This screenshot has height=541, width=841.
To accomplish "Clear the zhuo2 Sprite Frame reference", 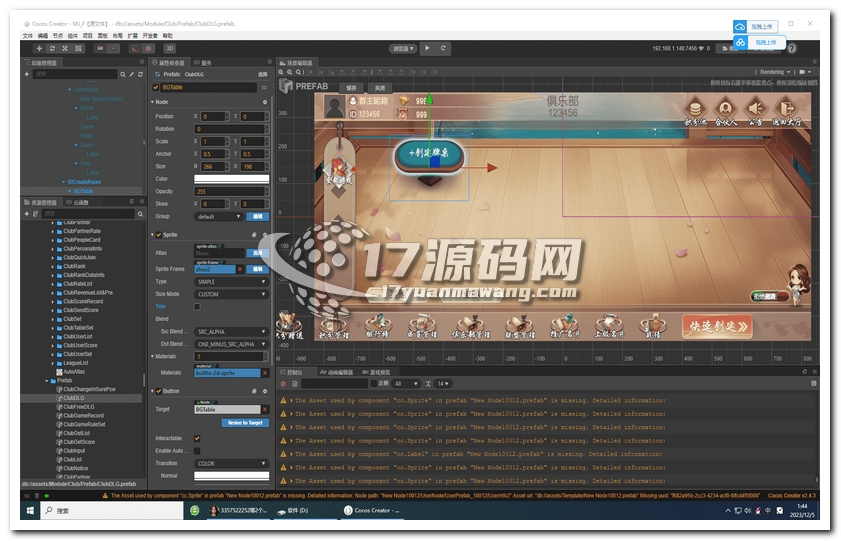I will tap(240, 269).
